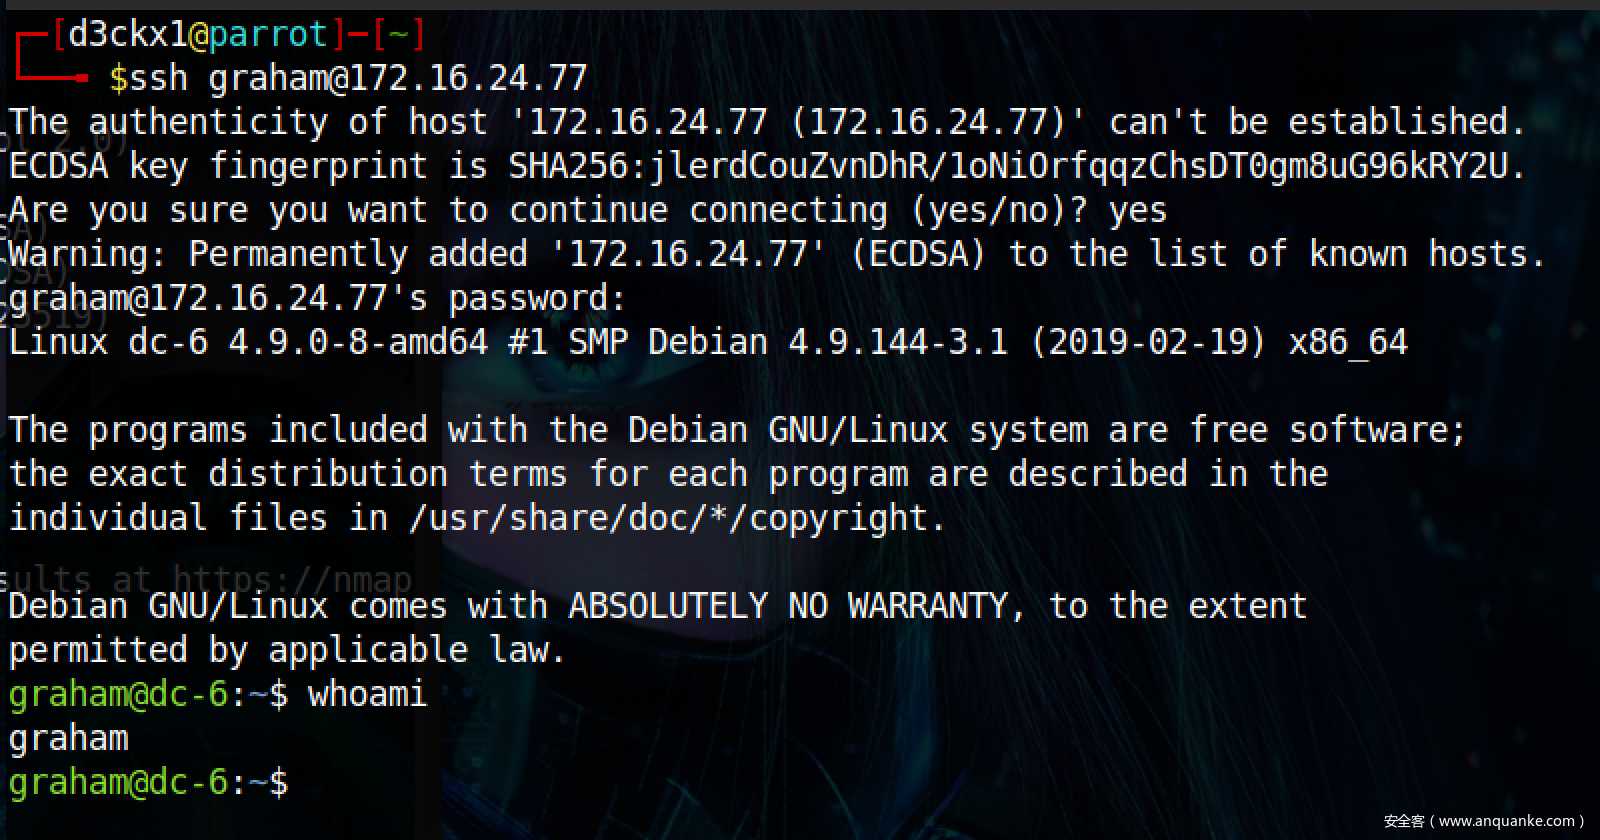Image resolution: width=1600 pixels, height=840 pixels.
Task: Click the typed "yes" answer after (yes/no)?
Action: tap(1137, 210)
